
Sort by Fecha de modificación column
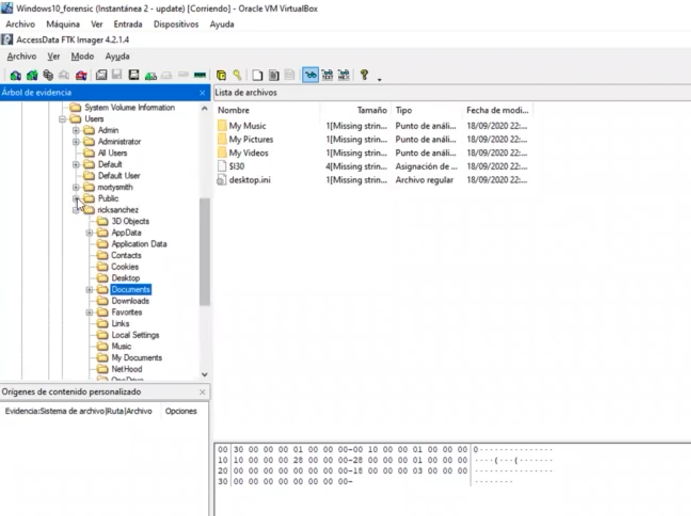click(x=498, y=110)
